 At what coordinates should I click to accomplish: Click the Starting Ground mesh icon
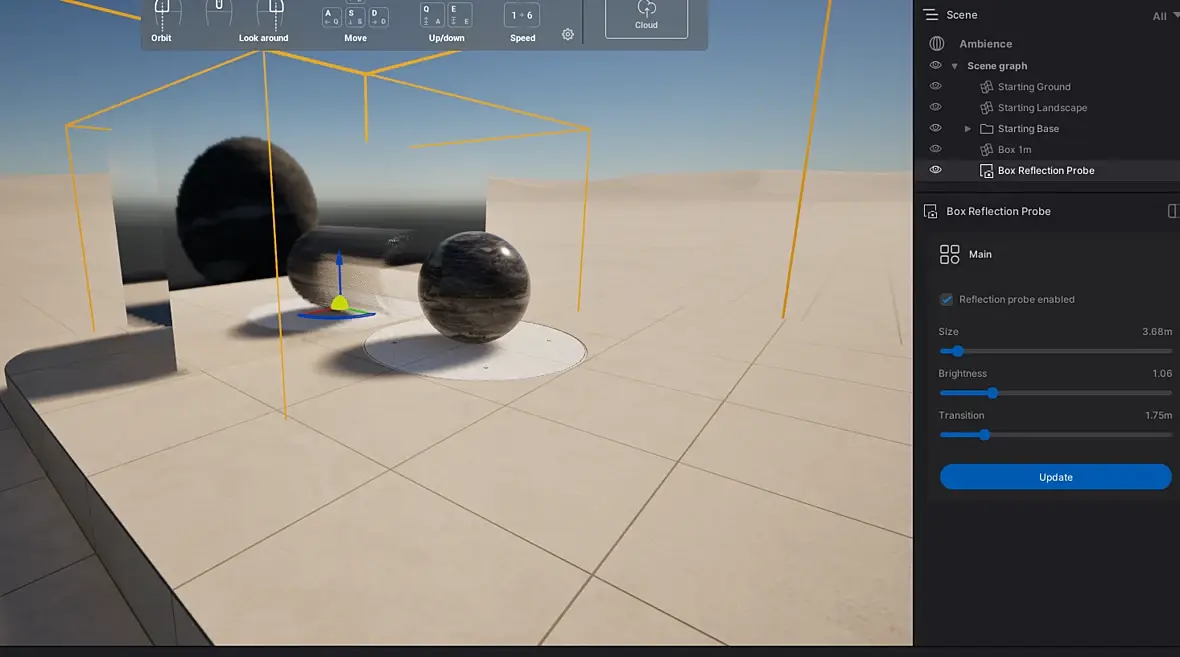pos(987,87)
